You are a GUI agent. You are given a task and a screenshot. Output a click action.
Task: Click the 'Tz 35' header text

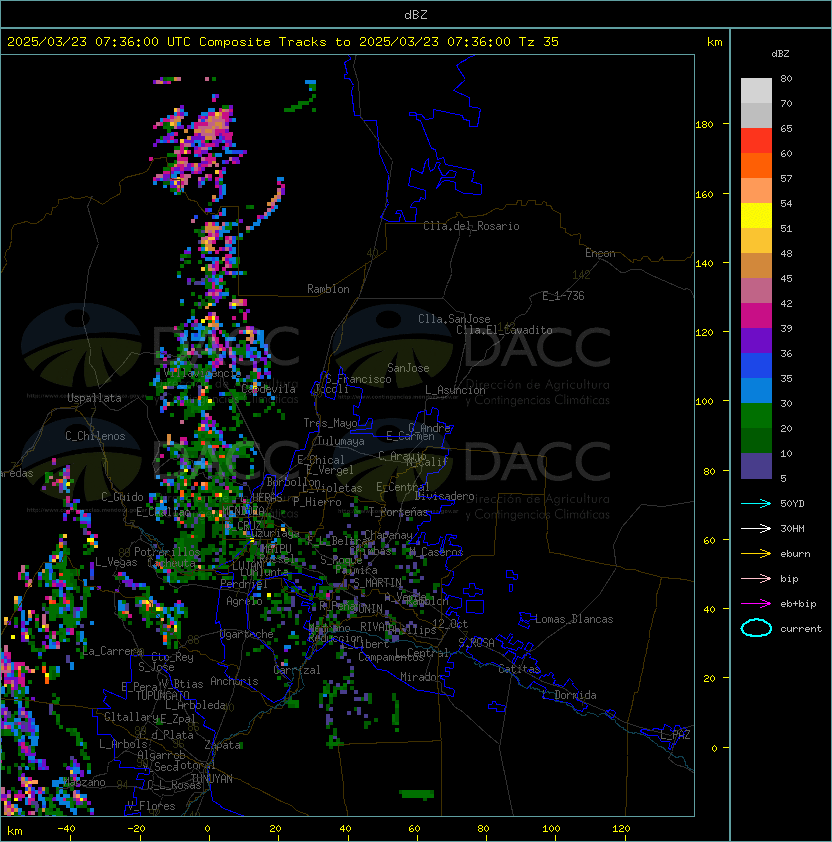pyautogui.click(x=539, y=42)
